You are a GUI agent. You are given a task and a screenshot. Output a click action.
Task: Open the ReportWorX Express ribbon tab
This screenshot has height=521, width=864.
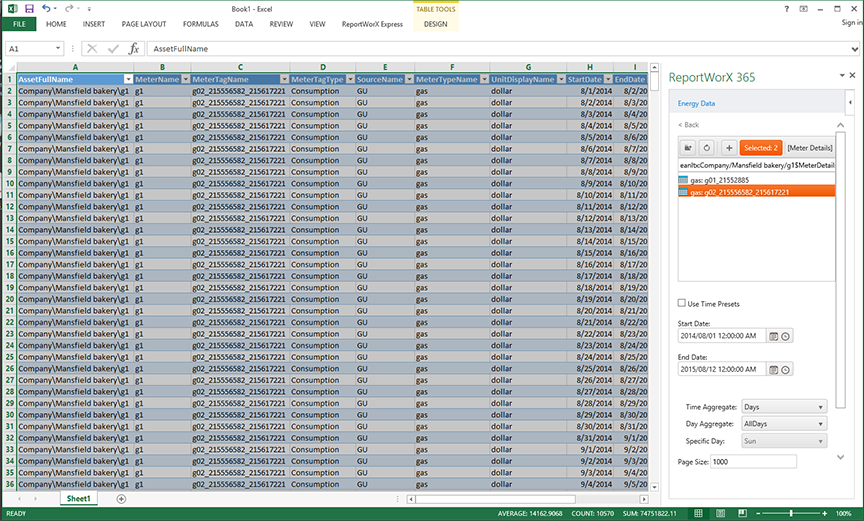(372, 23)
